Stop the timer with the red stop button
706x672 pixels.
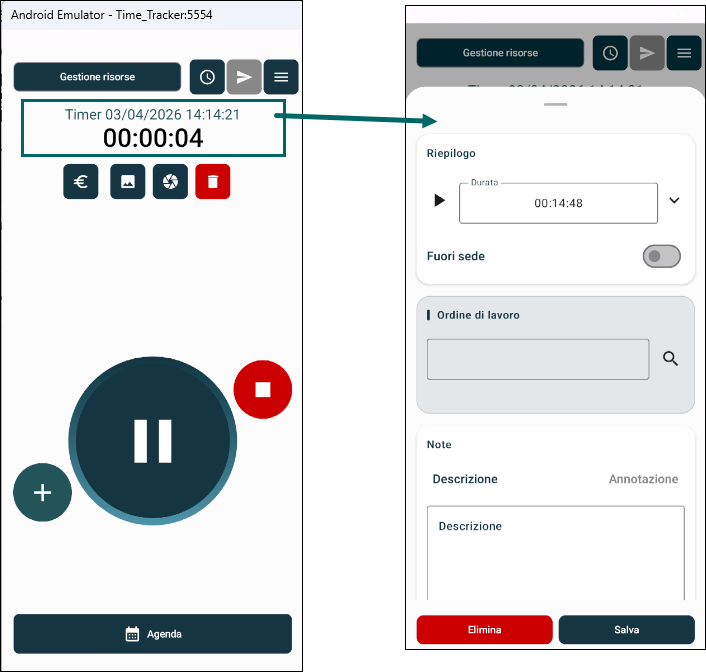(x=263, y=390)
